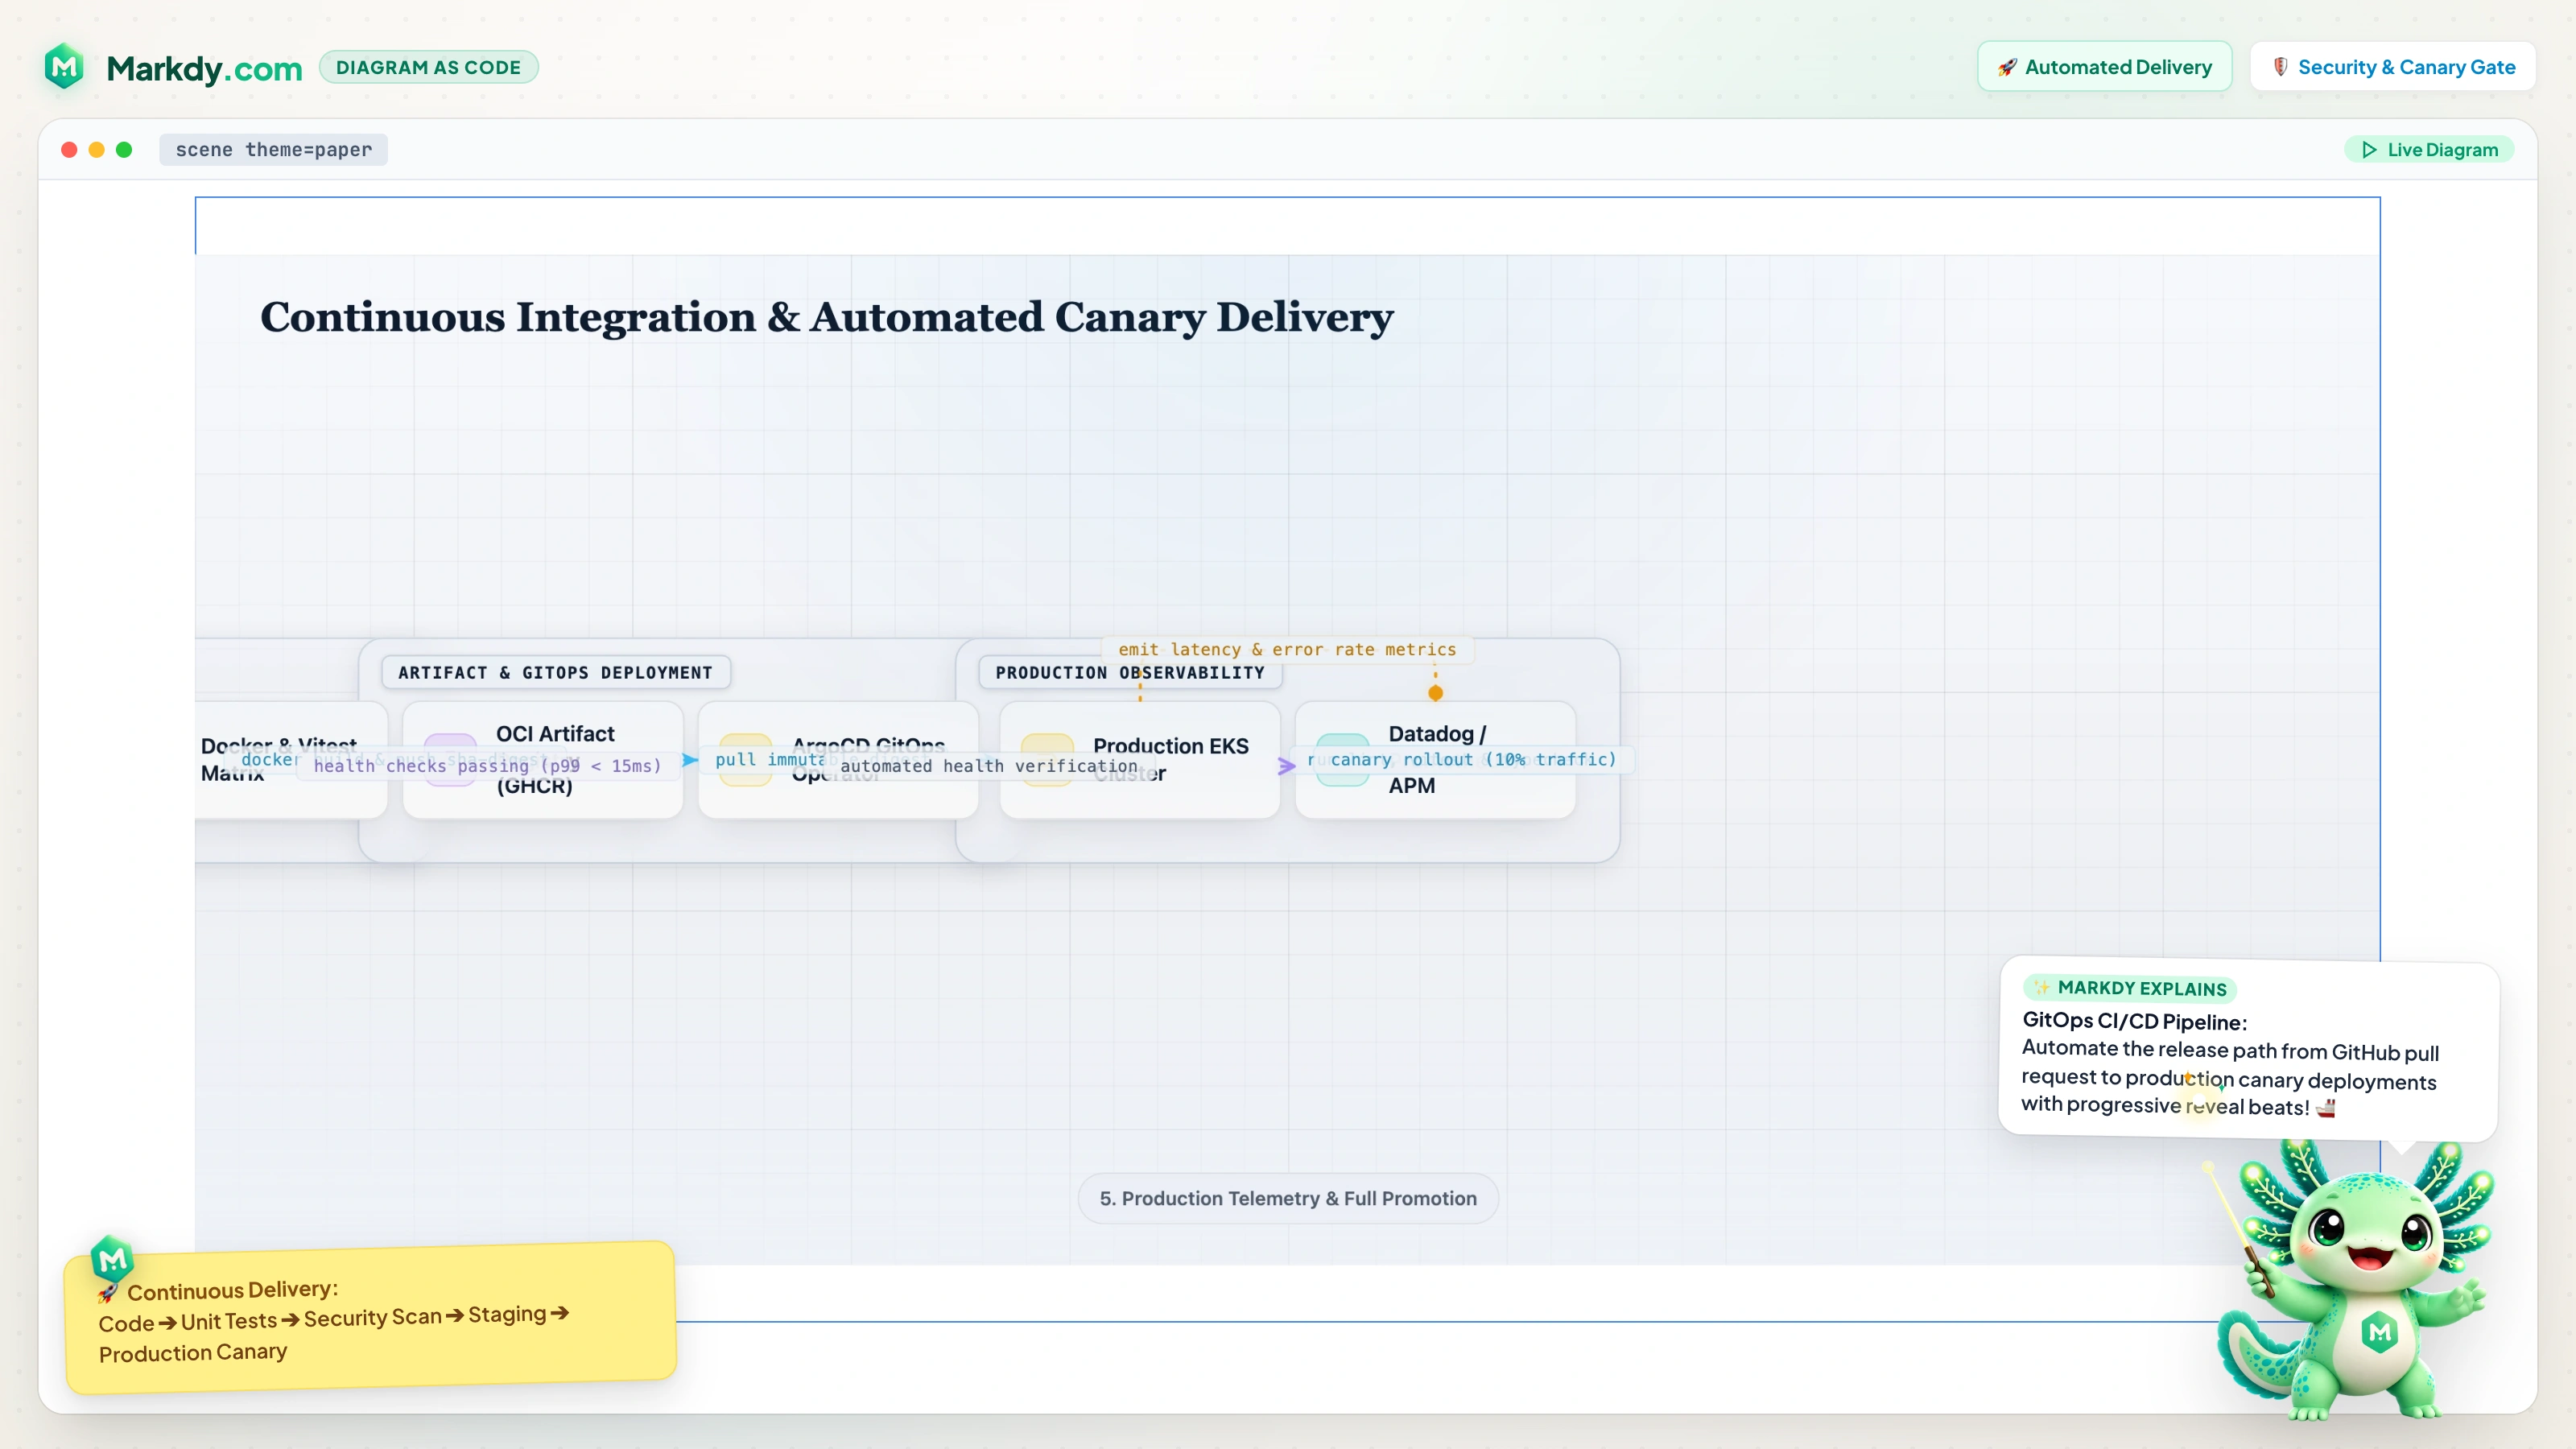
Task: Click the pull immutable edge label
Action: 770,759
